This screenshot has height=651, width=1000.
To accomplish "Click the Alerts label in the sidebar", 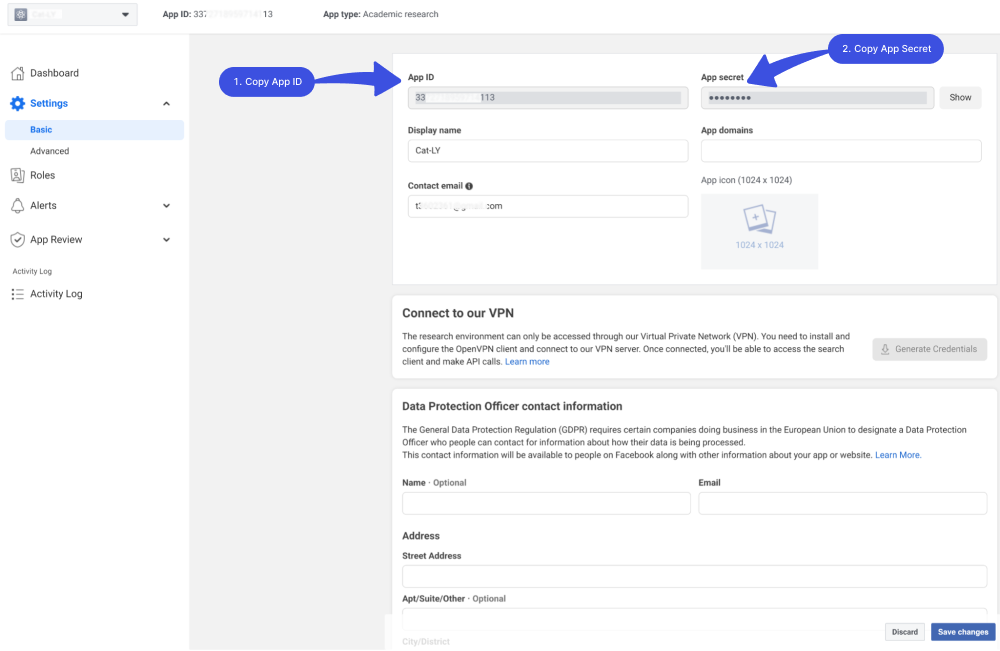I will (x=43, y=205).
